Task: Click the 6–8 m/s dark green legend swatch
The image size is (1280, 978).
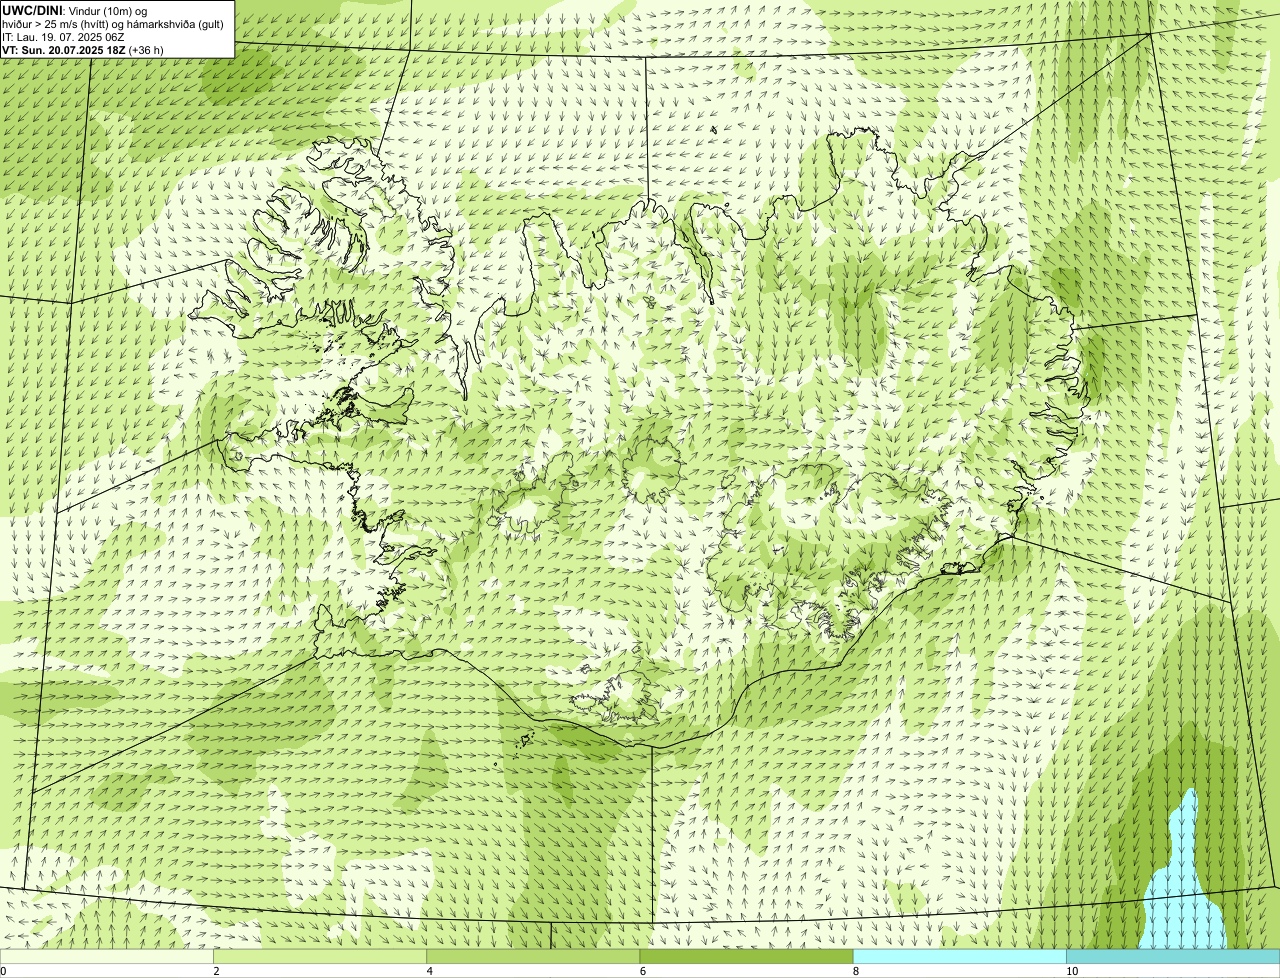Action: click(x=746, y=957)
